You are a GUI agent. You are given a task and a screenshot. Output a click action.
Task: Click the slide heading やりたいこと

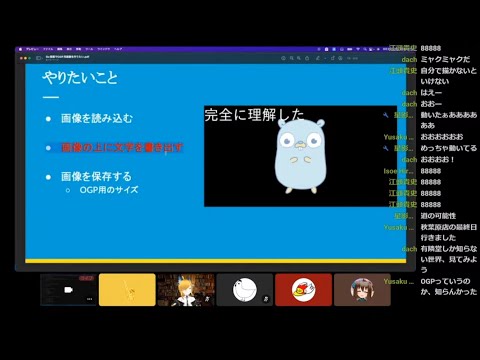point(80,78)
